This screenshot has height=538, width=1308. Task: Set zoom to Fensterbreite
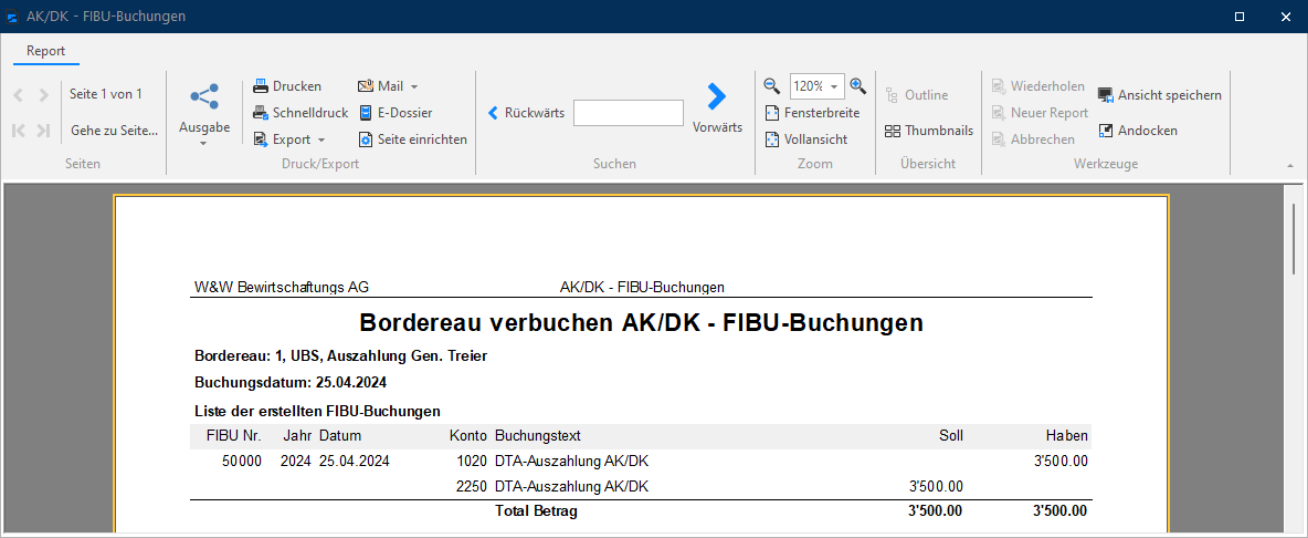[x=812, y=113]
